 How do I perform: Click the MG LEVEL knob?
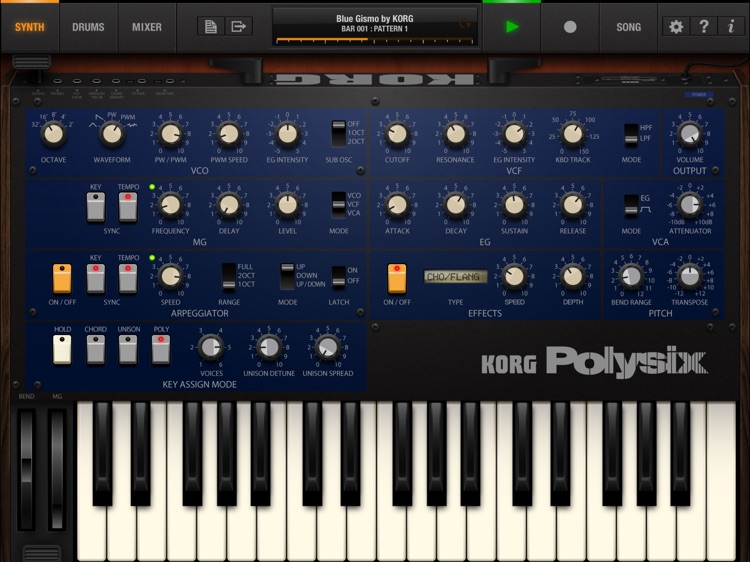pos(287,205)
